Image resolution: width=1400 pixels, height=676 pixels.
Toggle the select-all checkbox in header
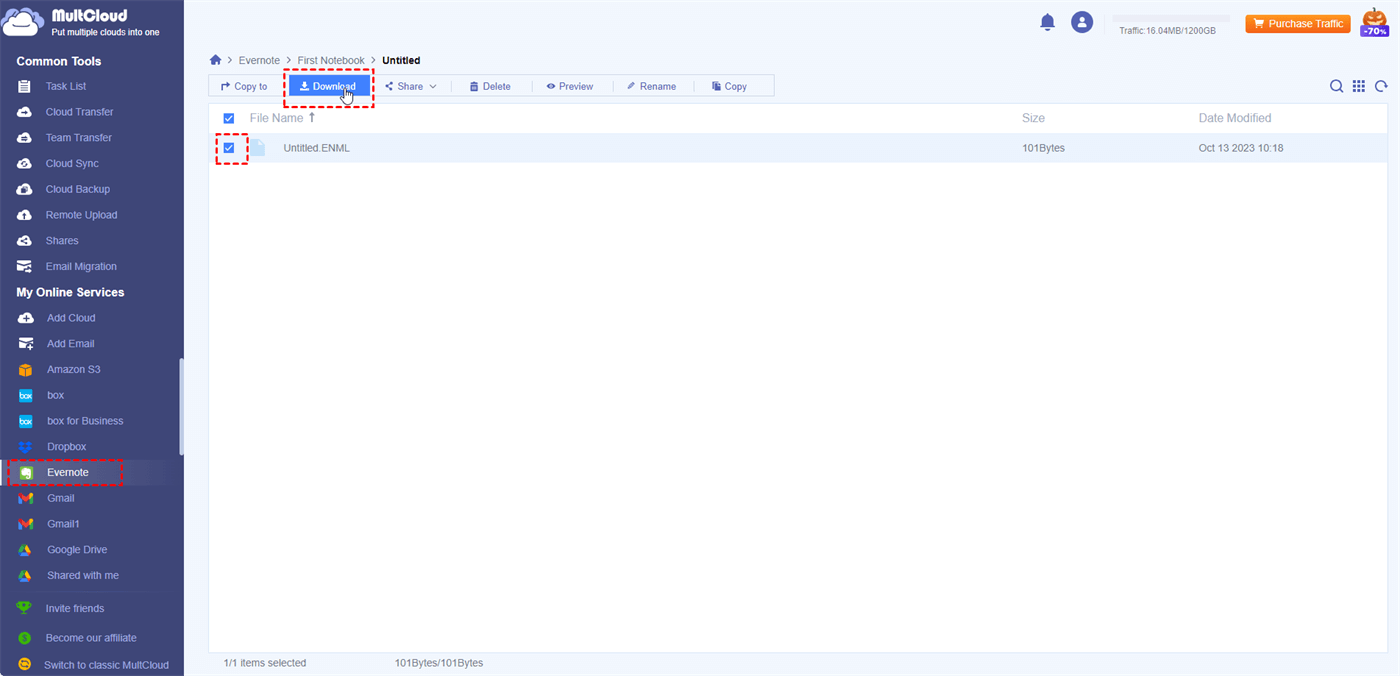tap(229, 118)
